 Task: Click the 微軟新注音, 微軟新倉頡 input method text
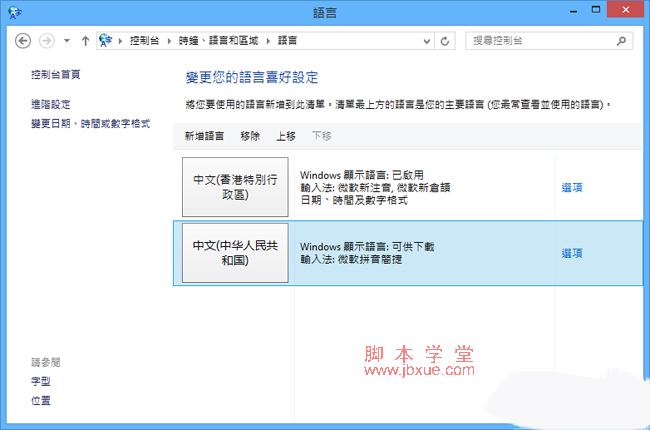(x=394, y=188)
